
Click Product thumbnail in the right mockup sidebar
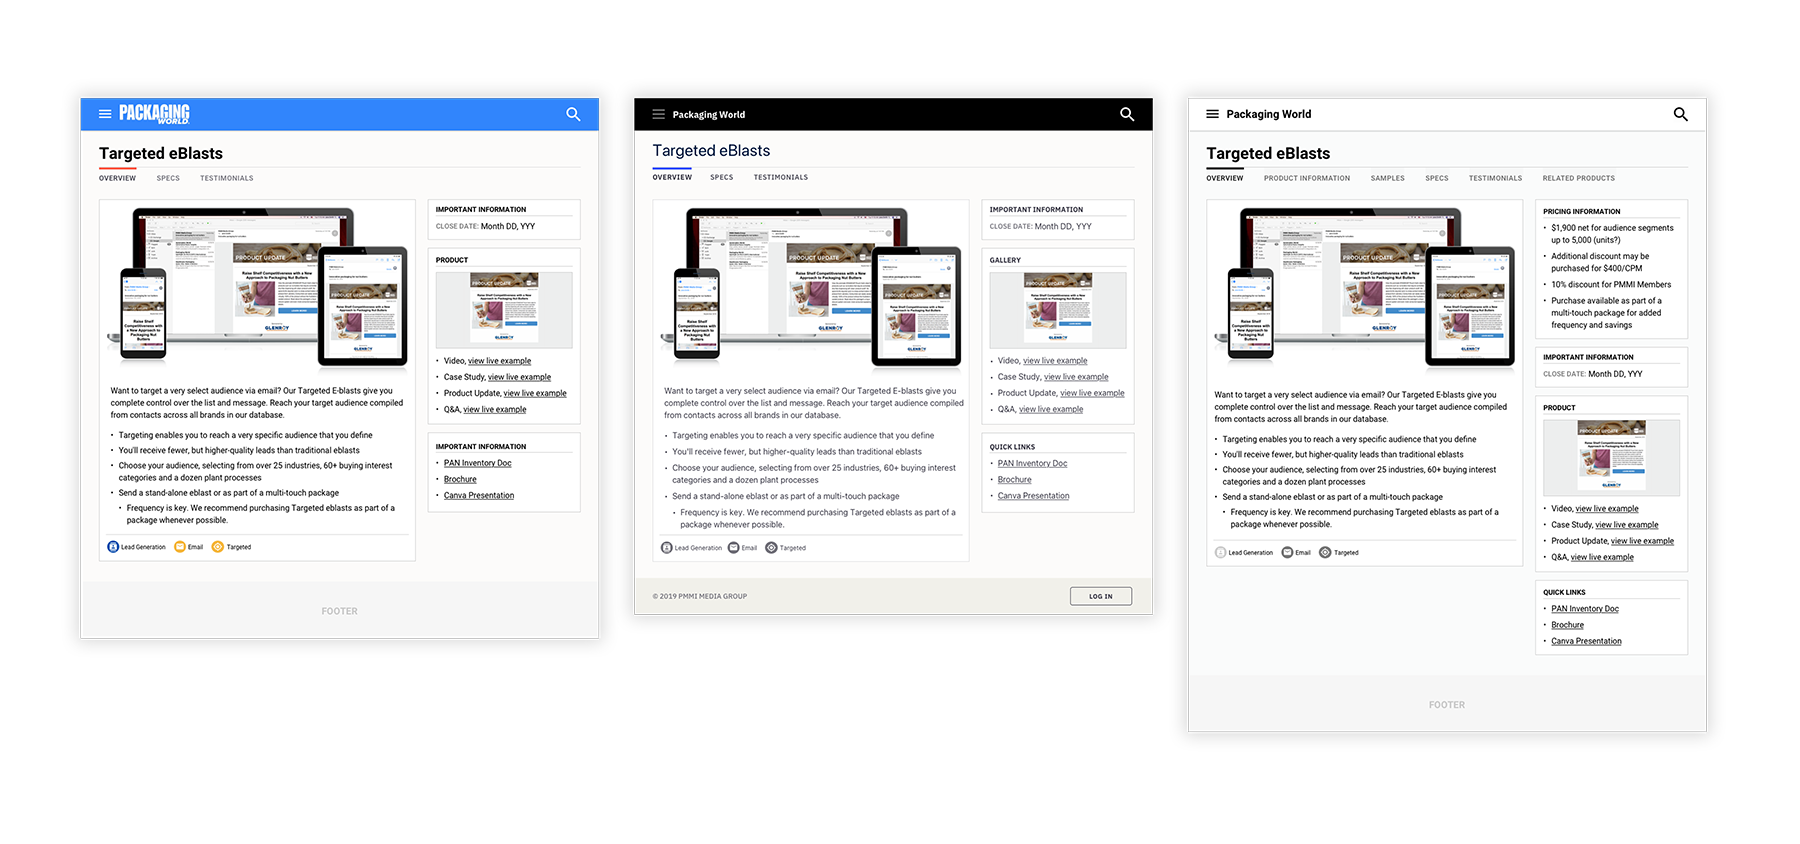1611,457
